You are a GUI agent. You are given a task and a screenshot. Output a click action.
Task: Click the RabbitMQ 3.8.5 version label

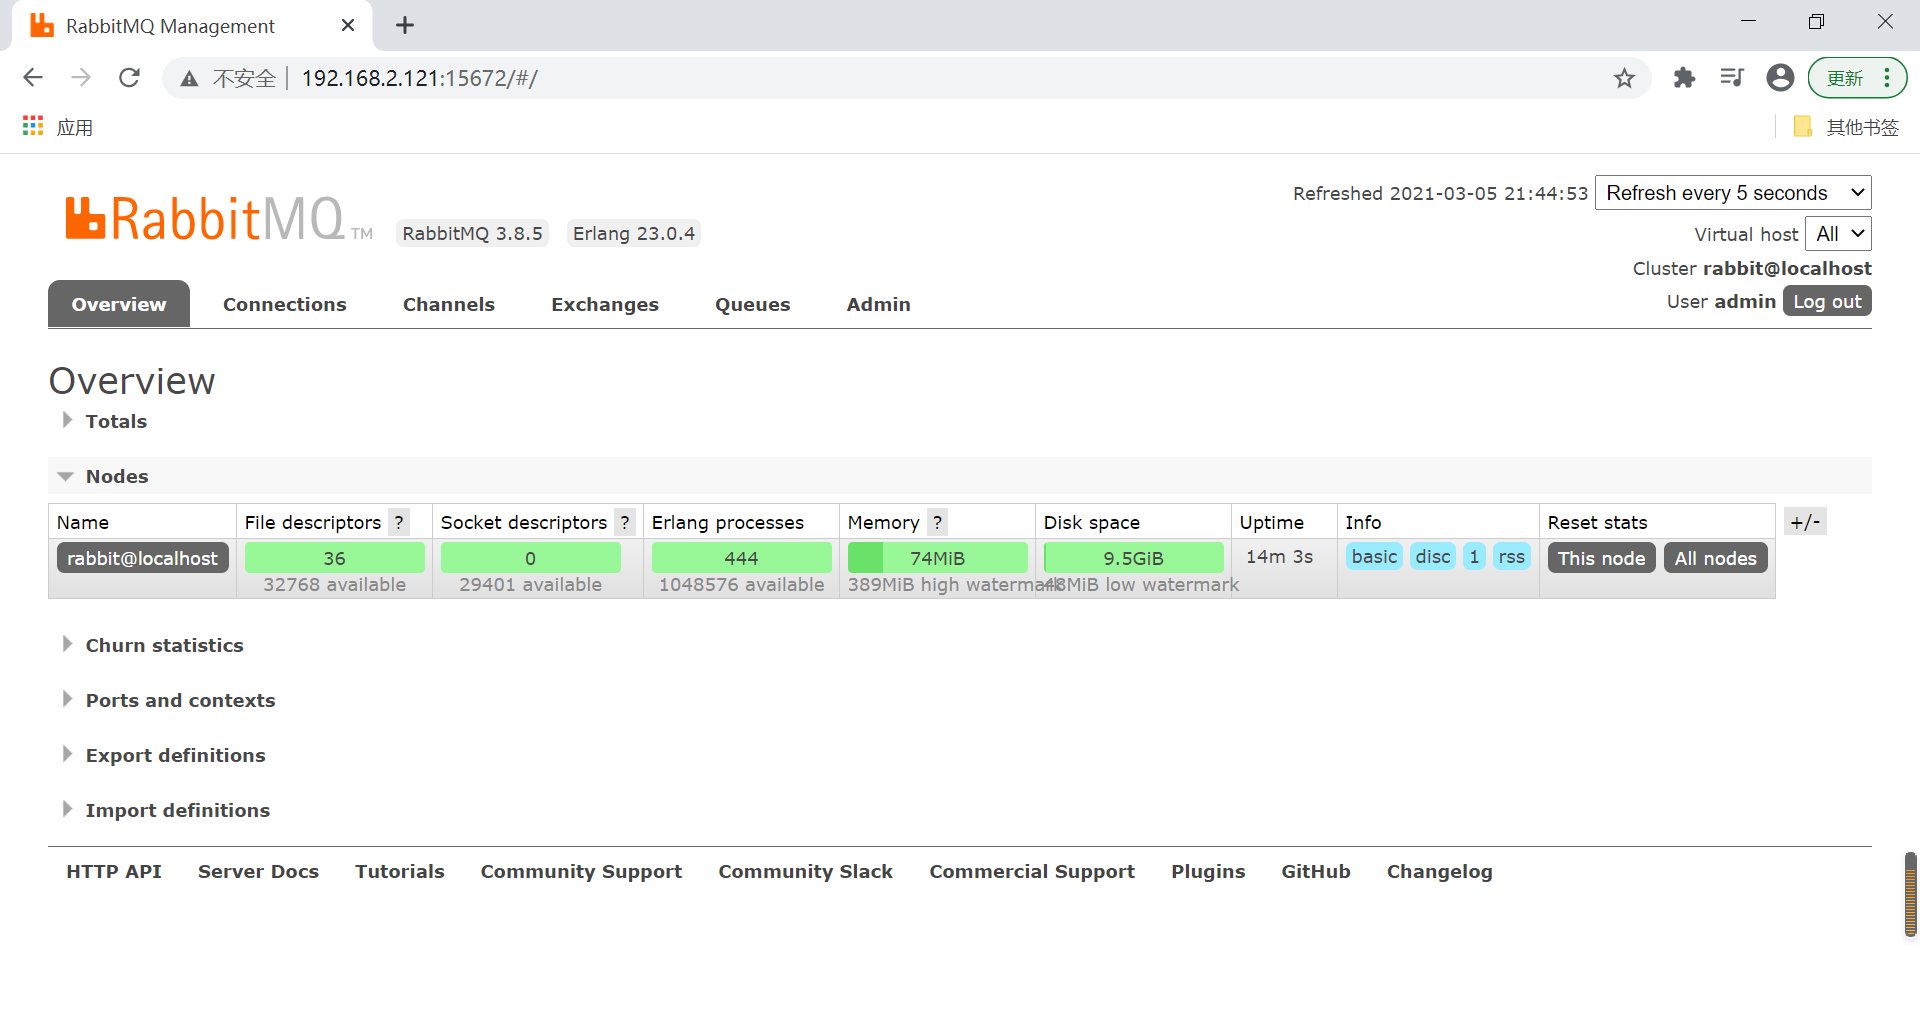pos(472,233)
